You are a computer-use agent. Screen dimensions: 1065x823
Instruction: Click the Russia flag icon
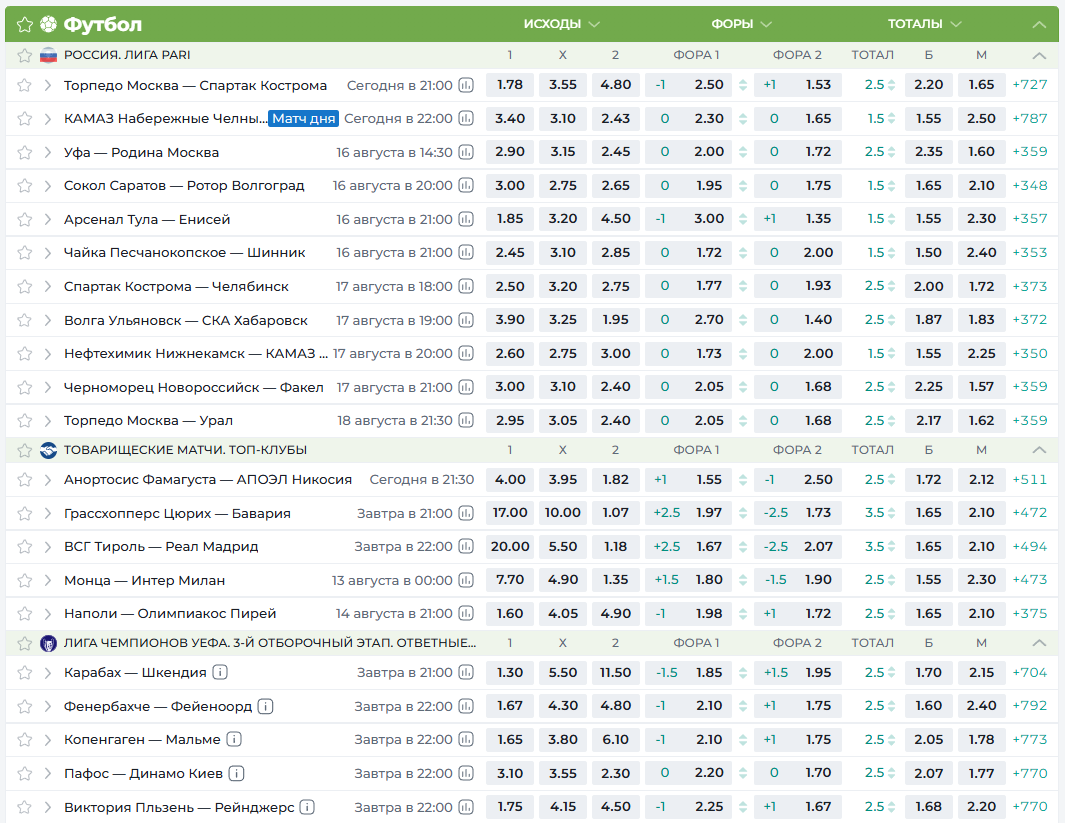[48, 56]
